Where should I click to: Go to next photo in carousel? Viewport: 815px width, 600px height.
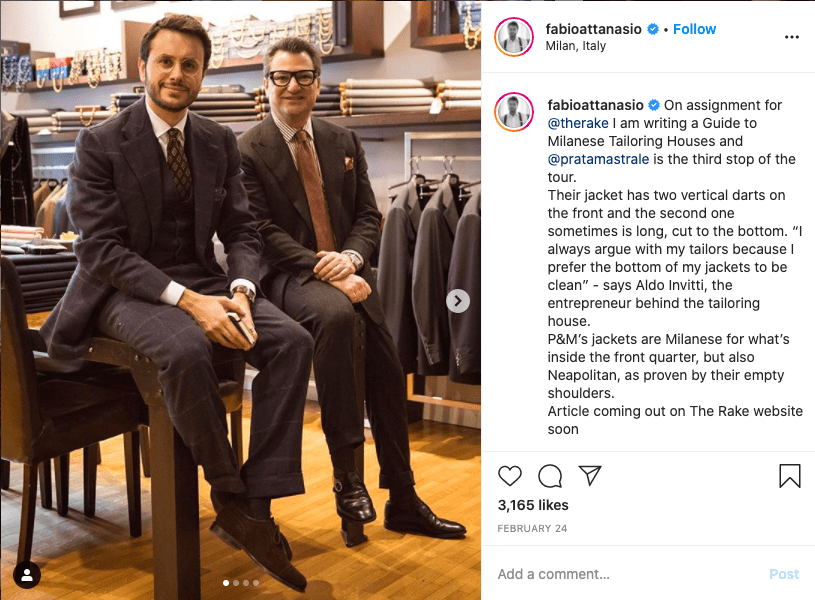pos(458,300)
